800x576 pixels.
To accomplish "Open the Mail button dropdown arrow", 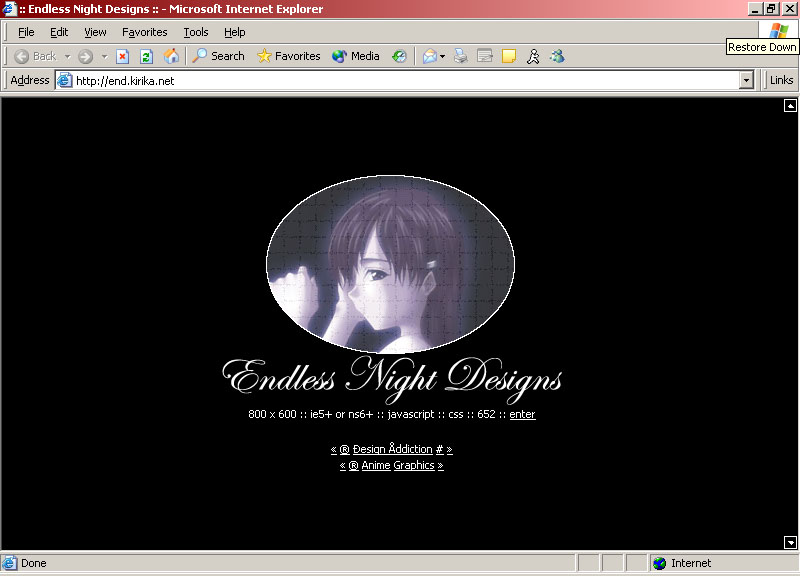I will (442, 57).
